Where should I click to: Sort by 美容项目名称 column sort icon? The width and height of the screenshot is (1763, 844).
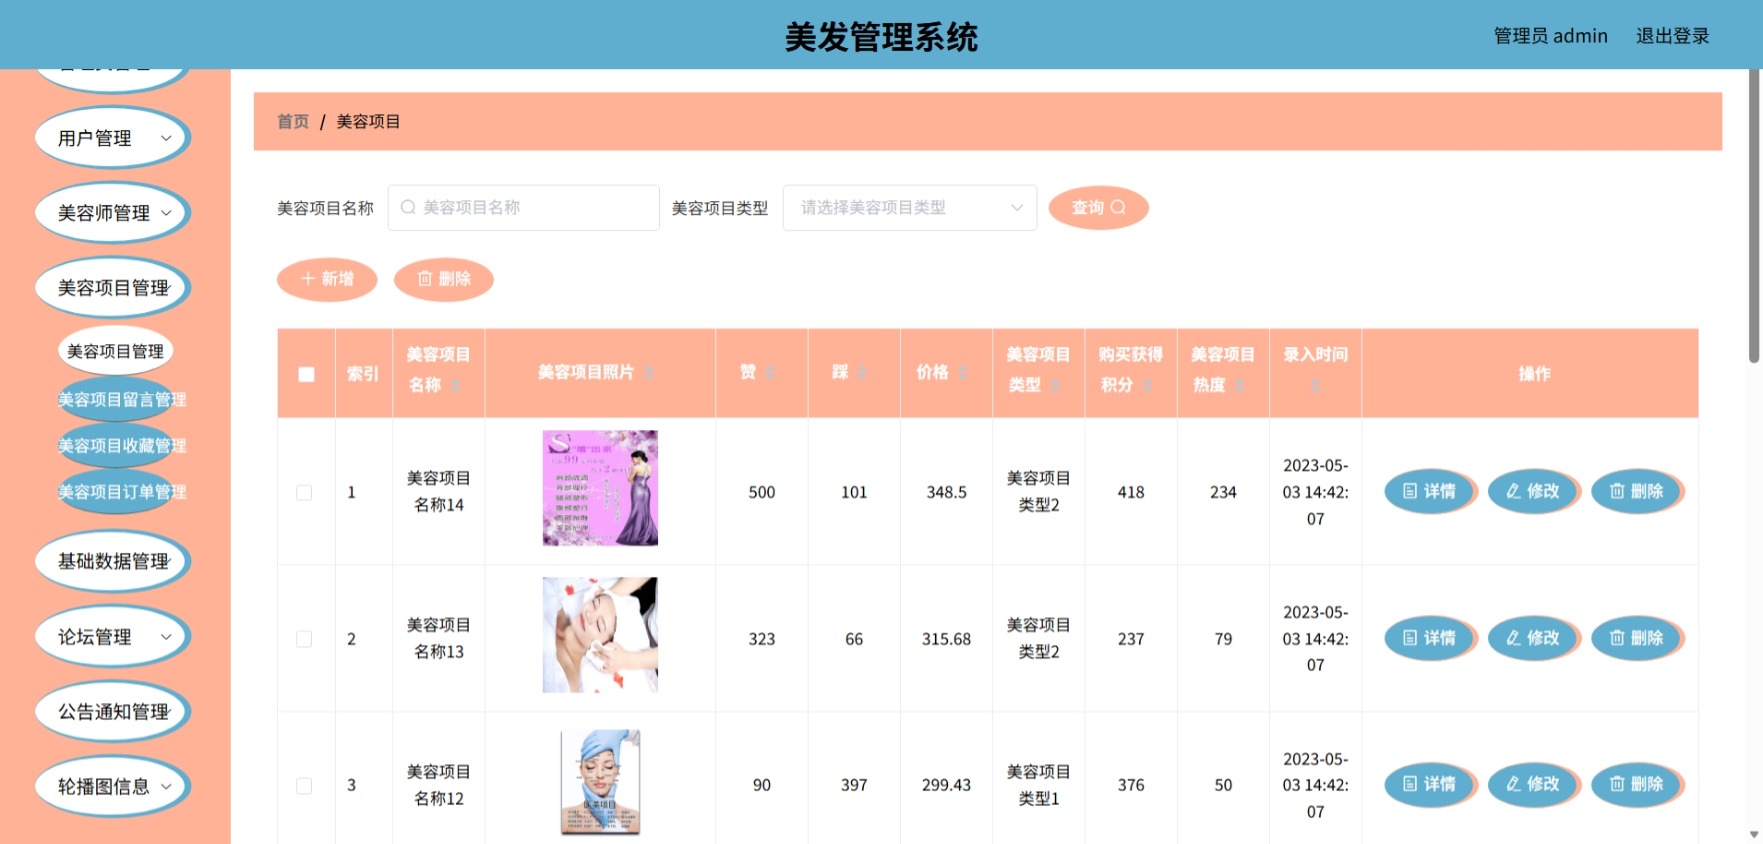(455, 385)
